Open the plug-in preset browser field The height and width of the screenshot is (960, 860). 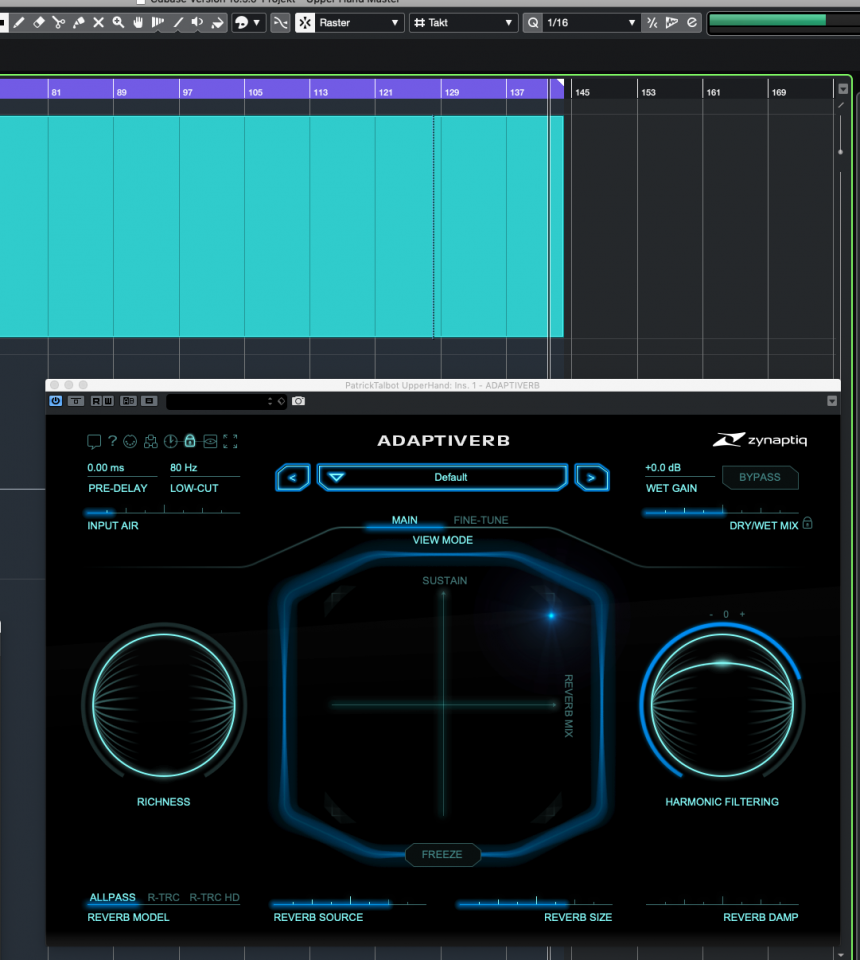pos(215,402)
